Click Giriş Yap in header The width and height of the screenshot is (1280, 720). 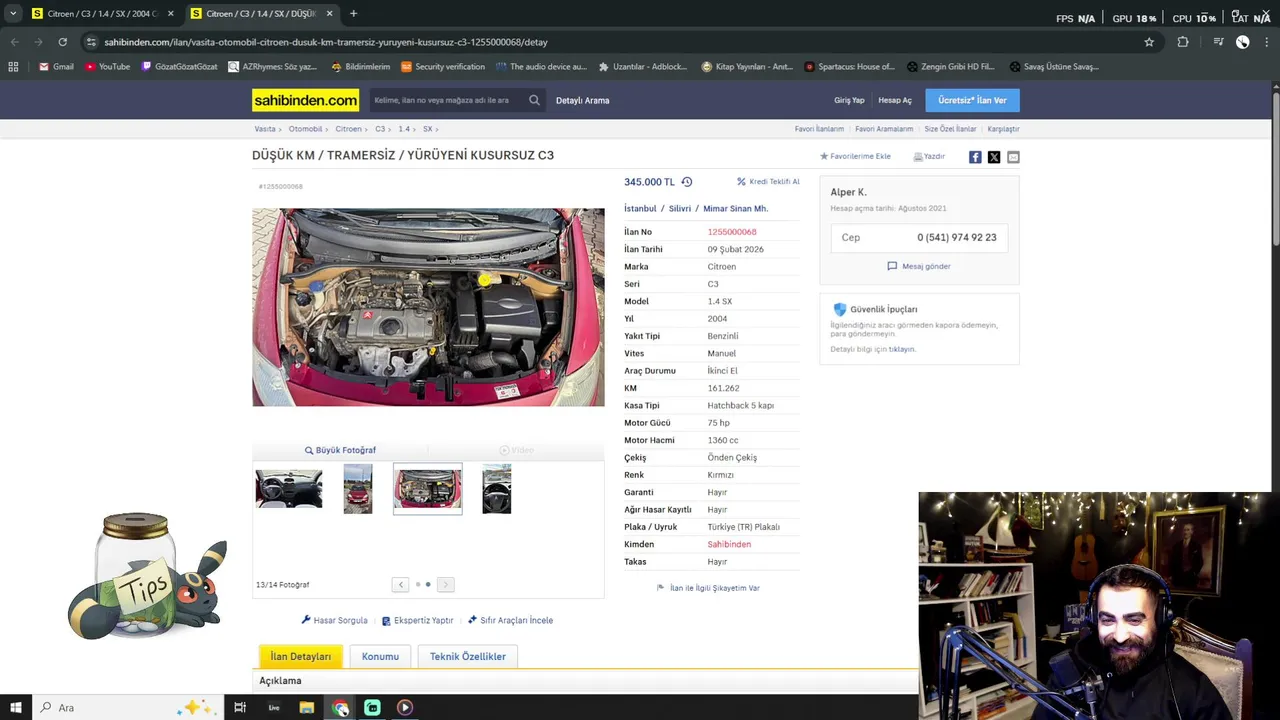pyautogui.click(x=849, y=100)
